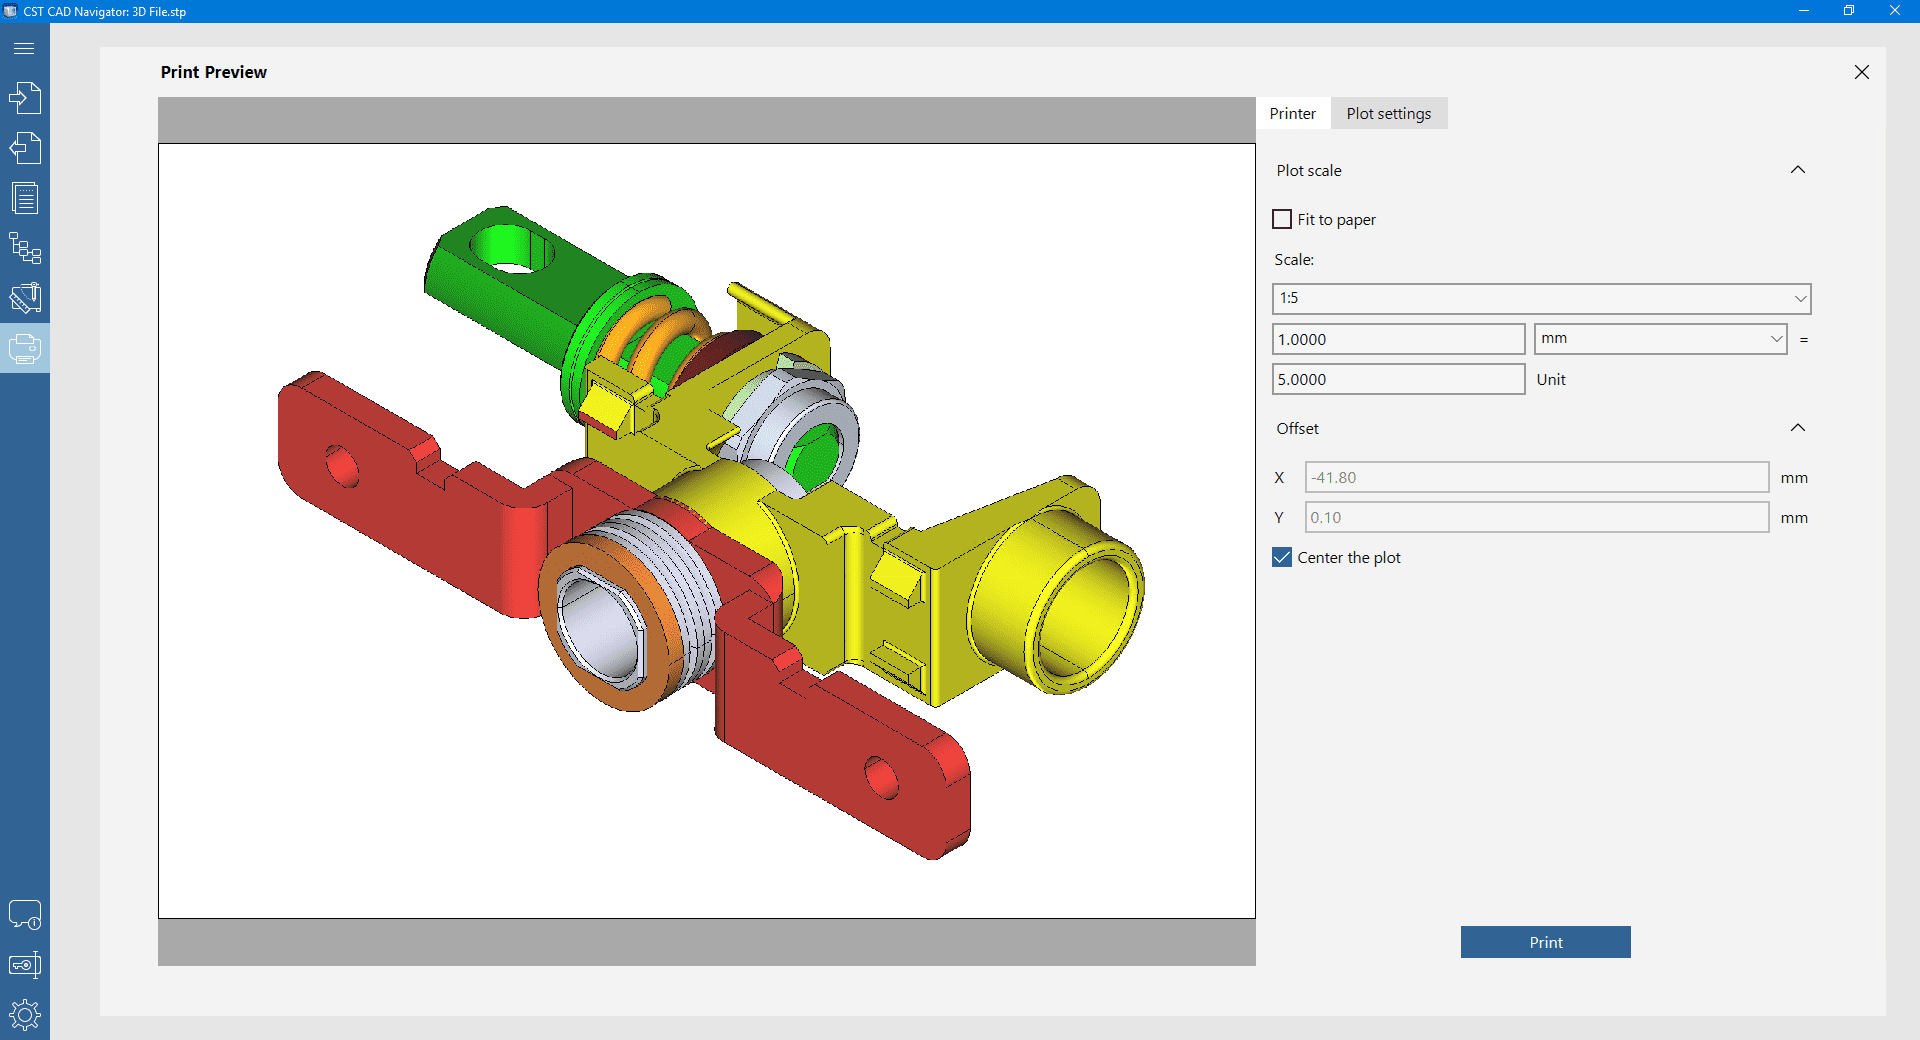Viewport: 1920px width, 1040px height.
Task: Close the CST CAD Navigator window
Action: pos(1895,11)
